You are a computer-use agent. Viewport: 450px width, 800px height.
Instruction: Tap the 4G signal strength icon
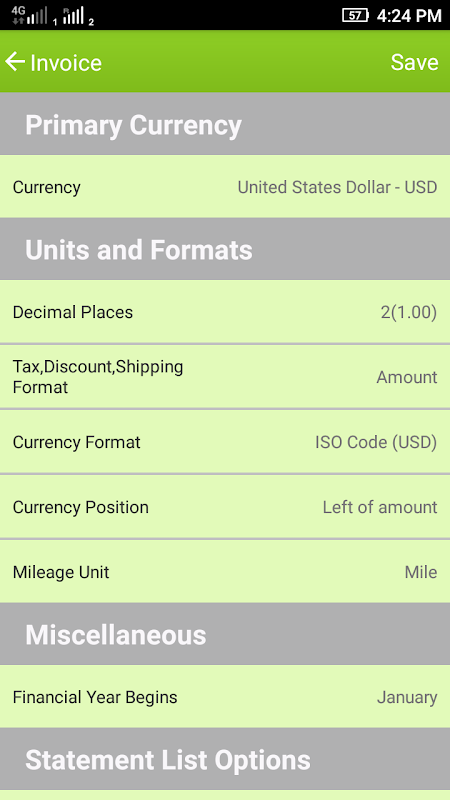coord(31,16)
